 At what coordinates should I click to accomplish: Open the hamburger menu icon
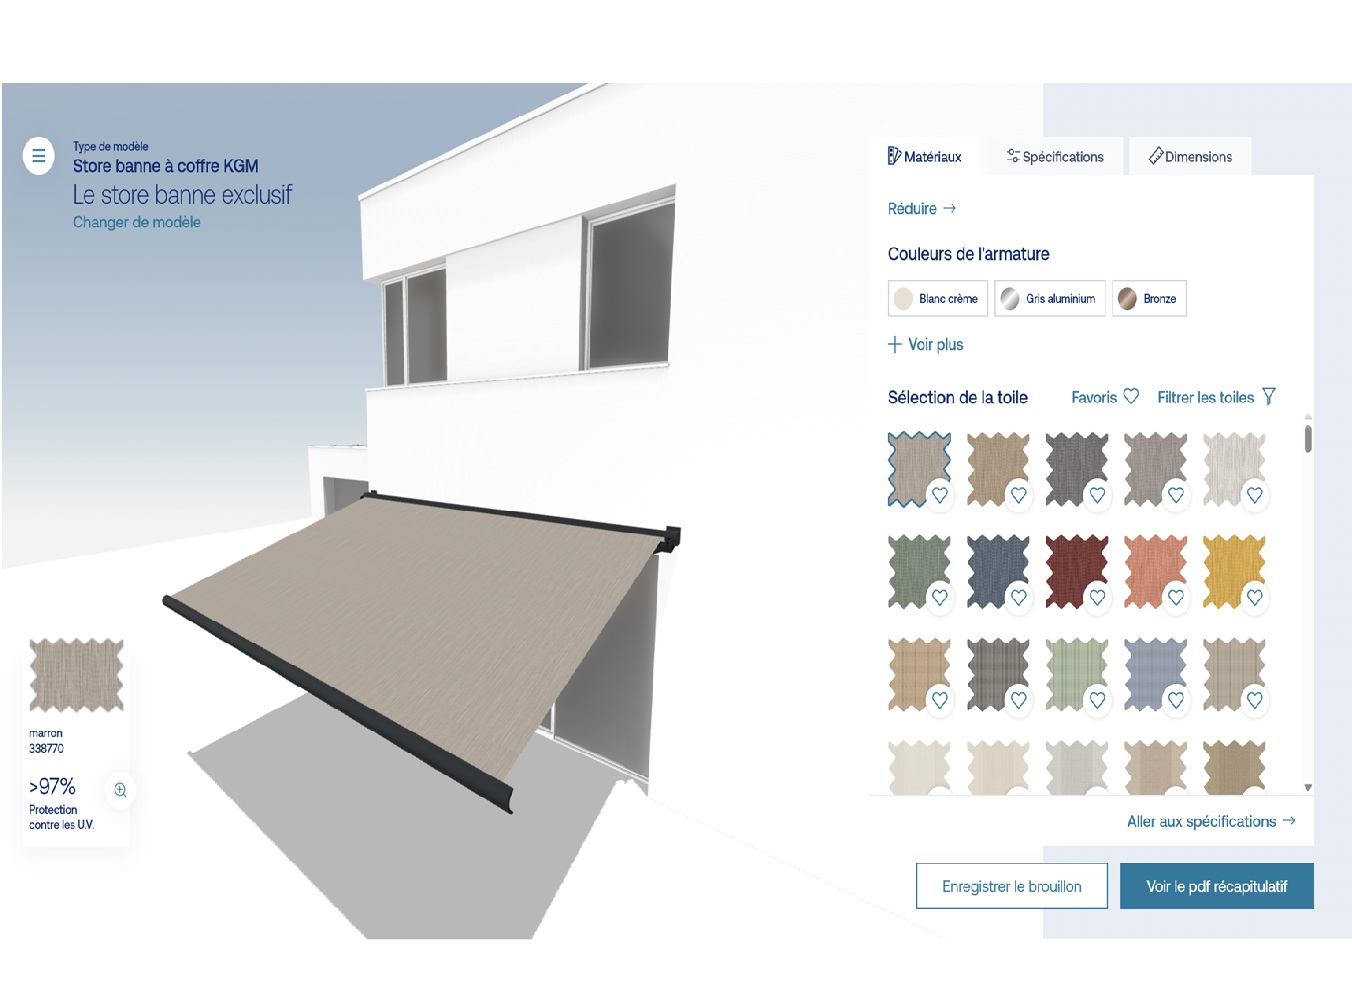tap(39, 156)
